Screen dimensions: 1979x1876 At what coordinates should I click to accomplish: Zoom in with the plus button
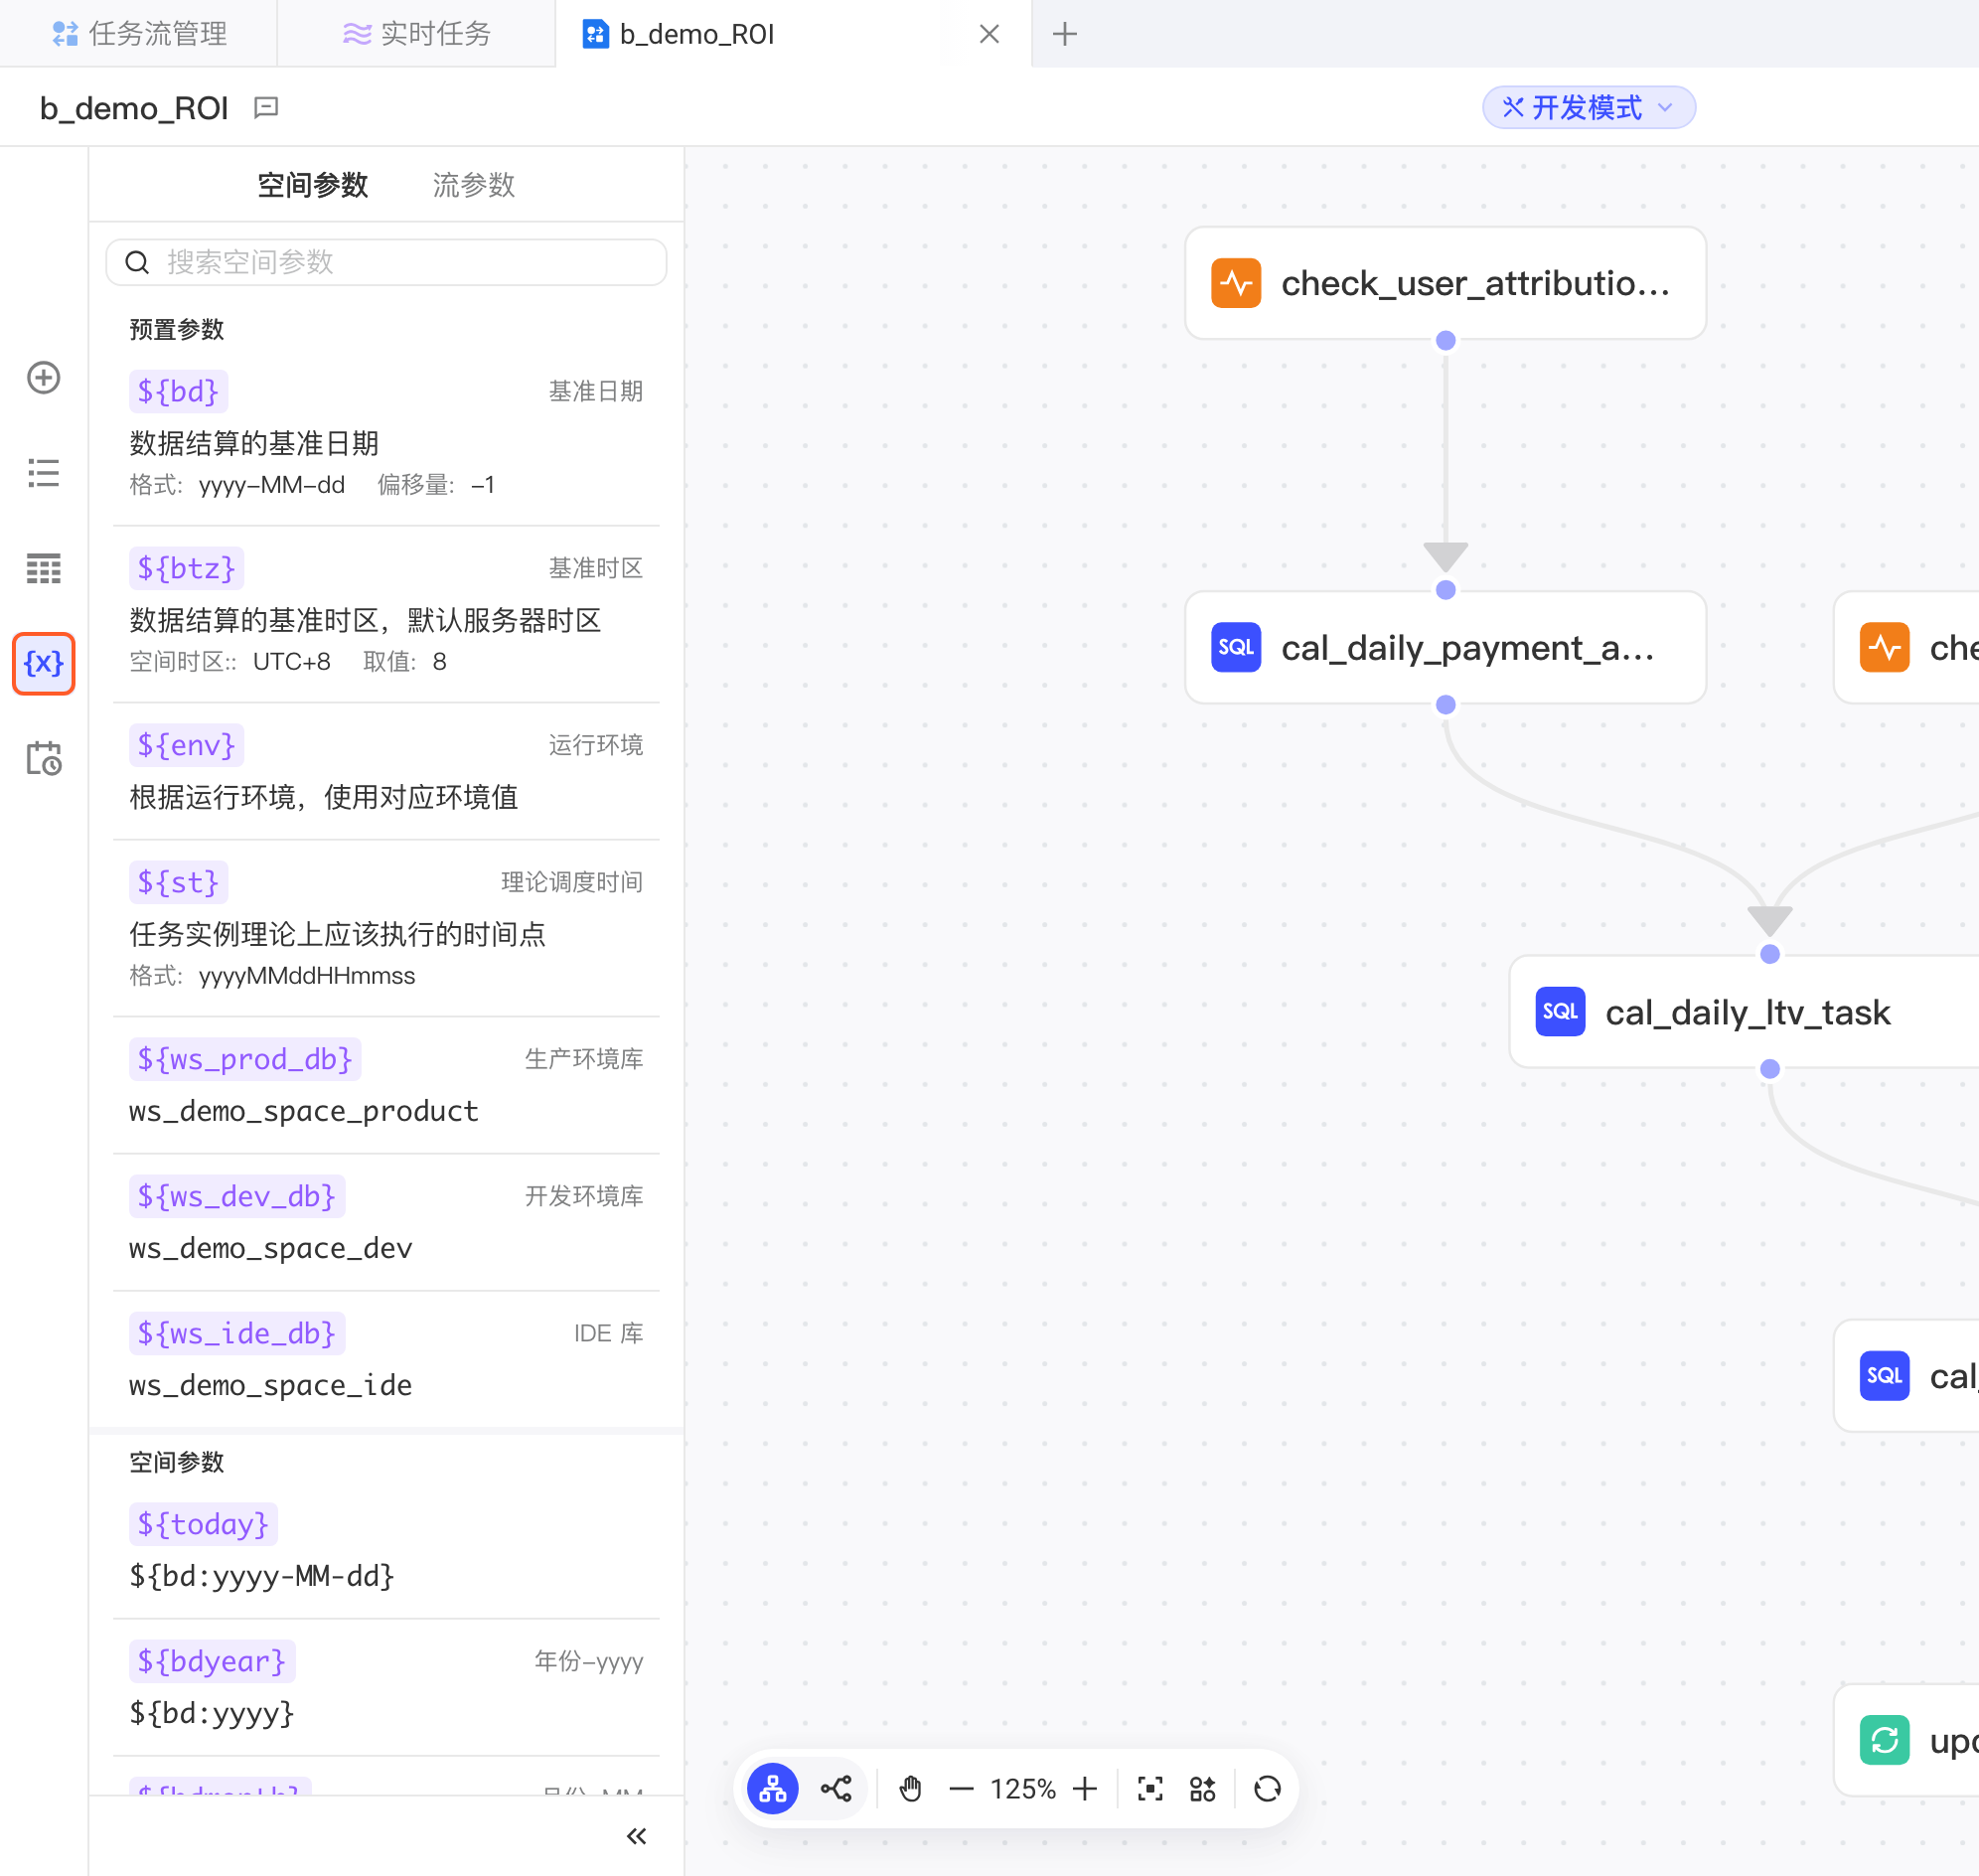click(1085, 1788)
